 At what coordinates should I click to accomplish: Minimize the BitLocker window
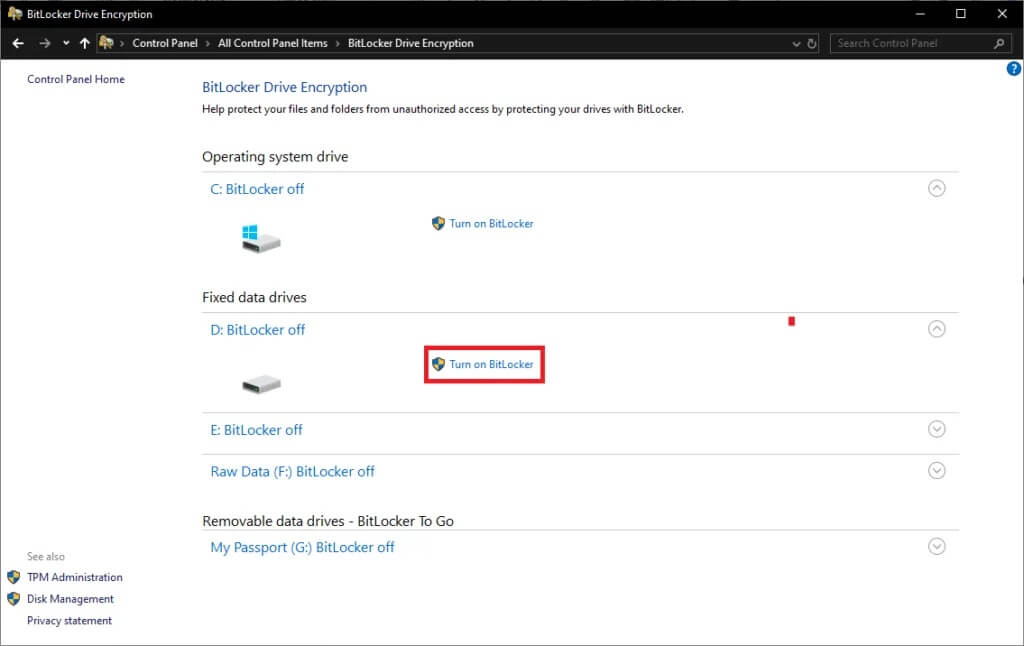click(x=920, y=14)
